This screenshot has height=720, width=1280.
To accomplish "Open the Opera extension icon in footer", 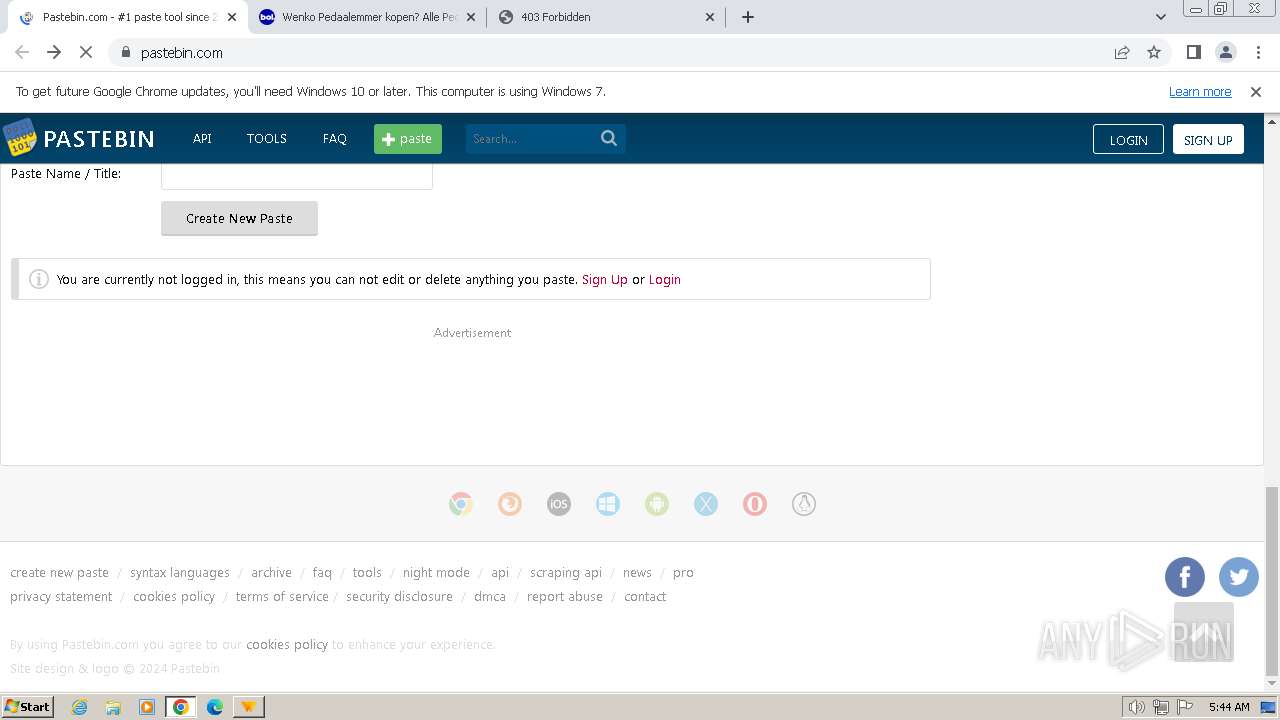I will 755,504.
